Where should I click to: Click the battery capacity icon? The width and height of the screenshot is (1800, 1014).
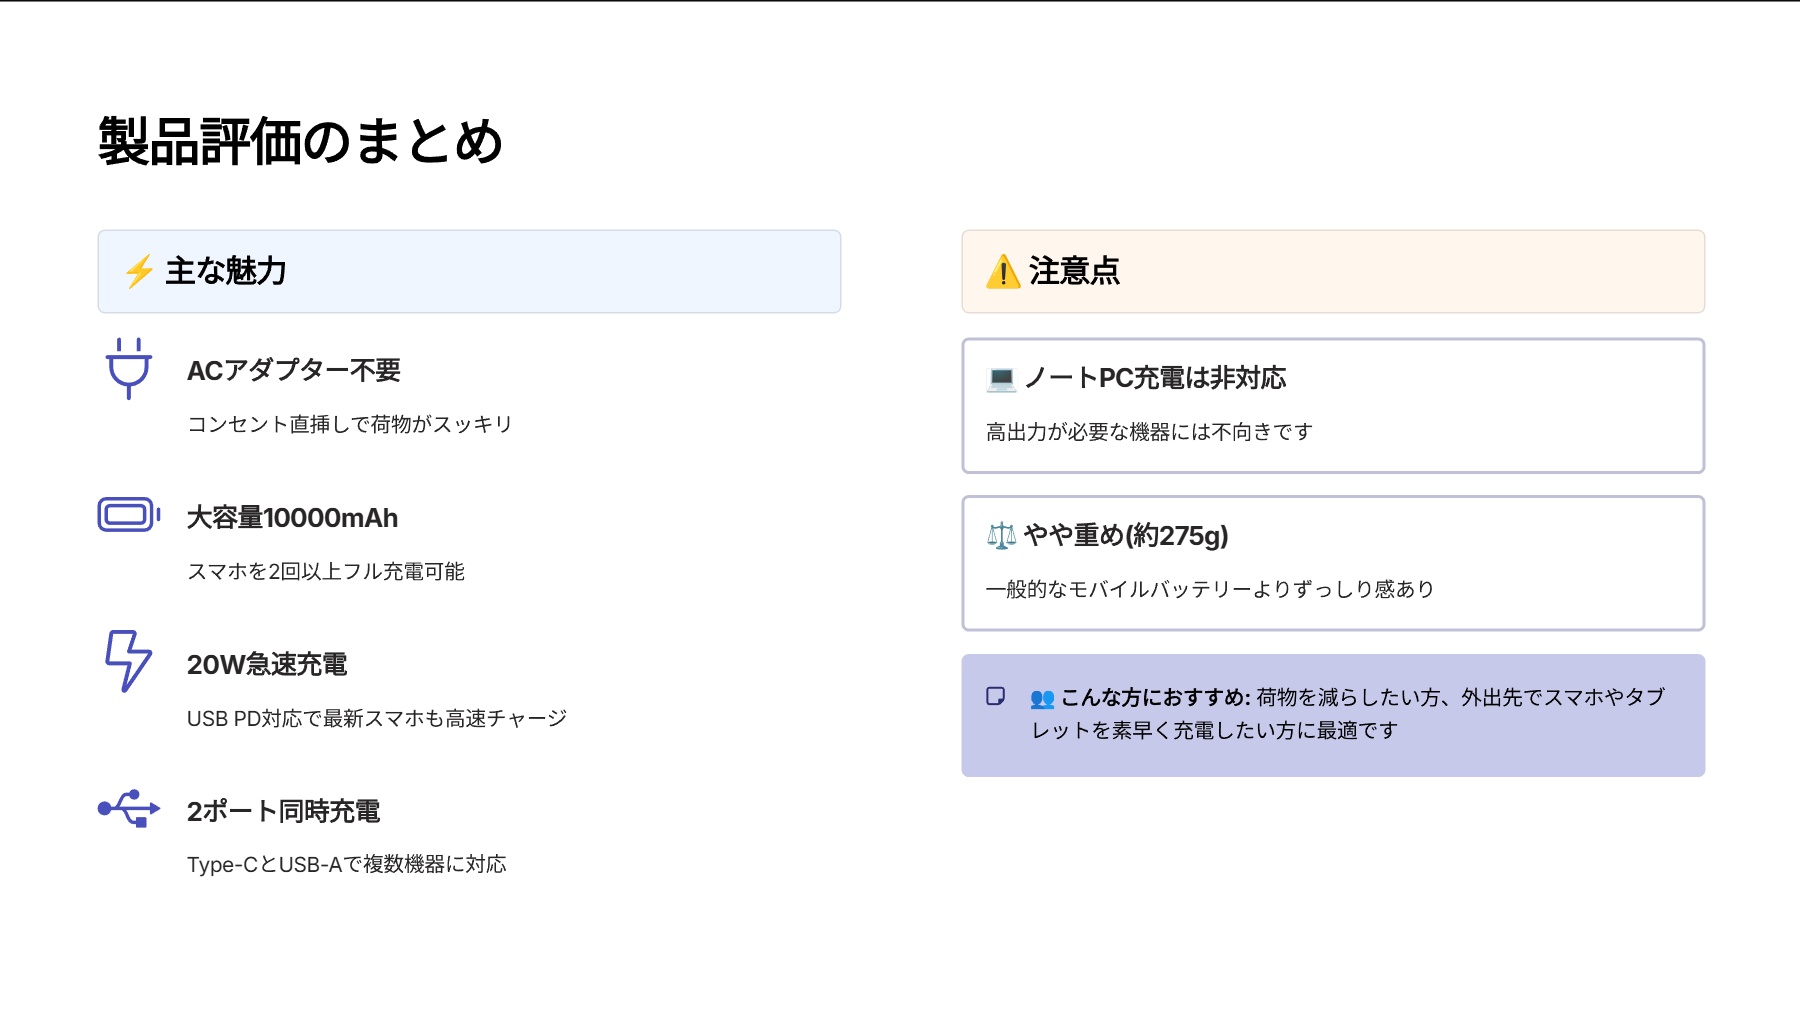coord(128,515)
